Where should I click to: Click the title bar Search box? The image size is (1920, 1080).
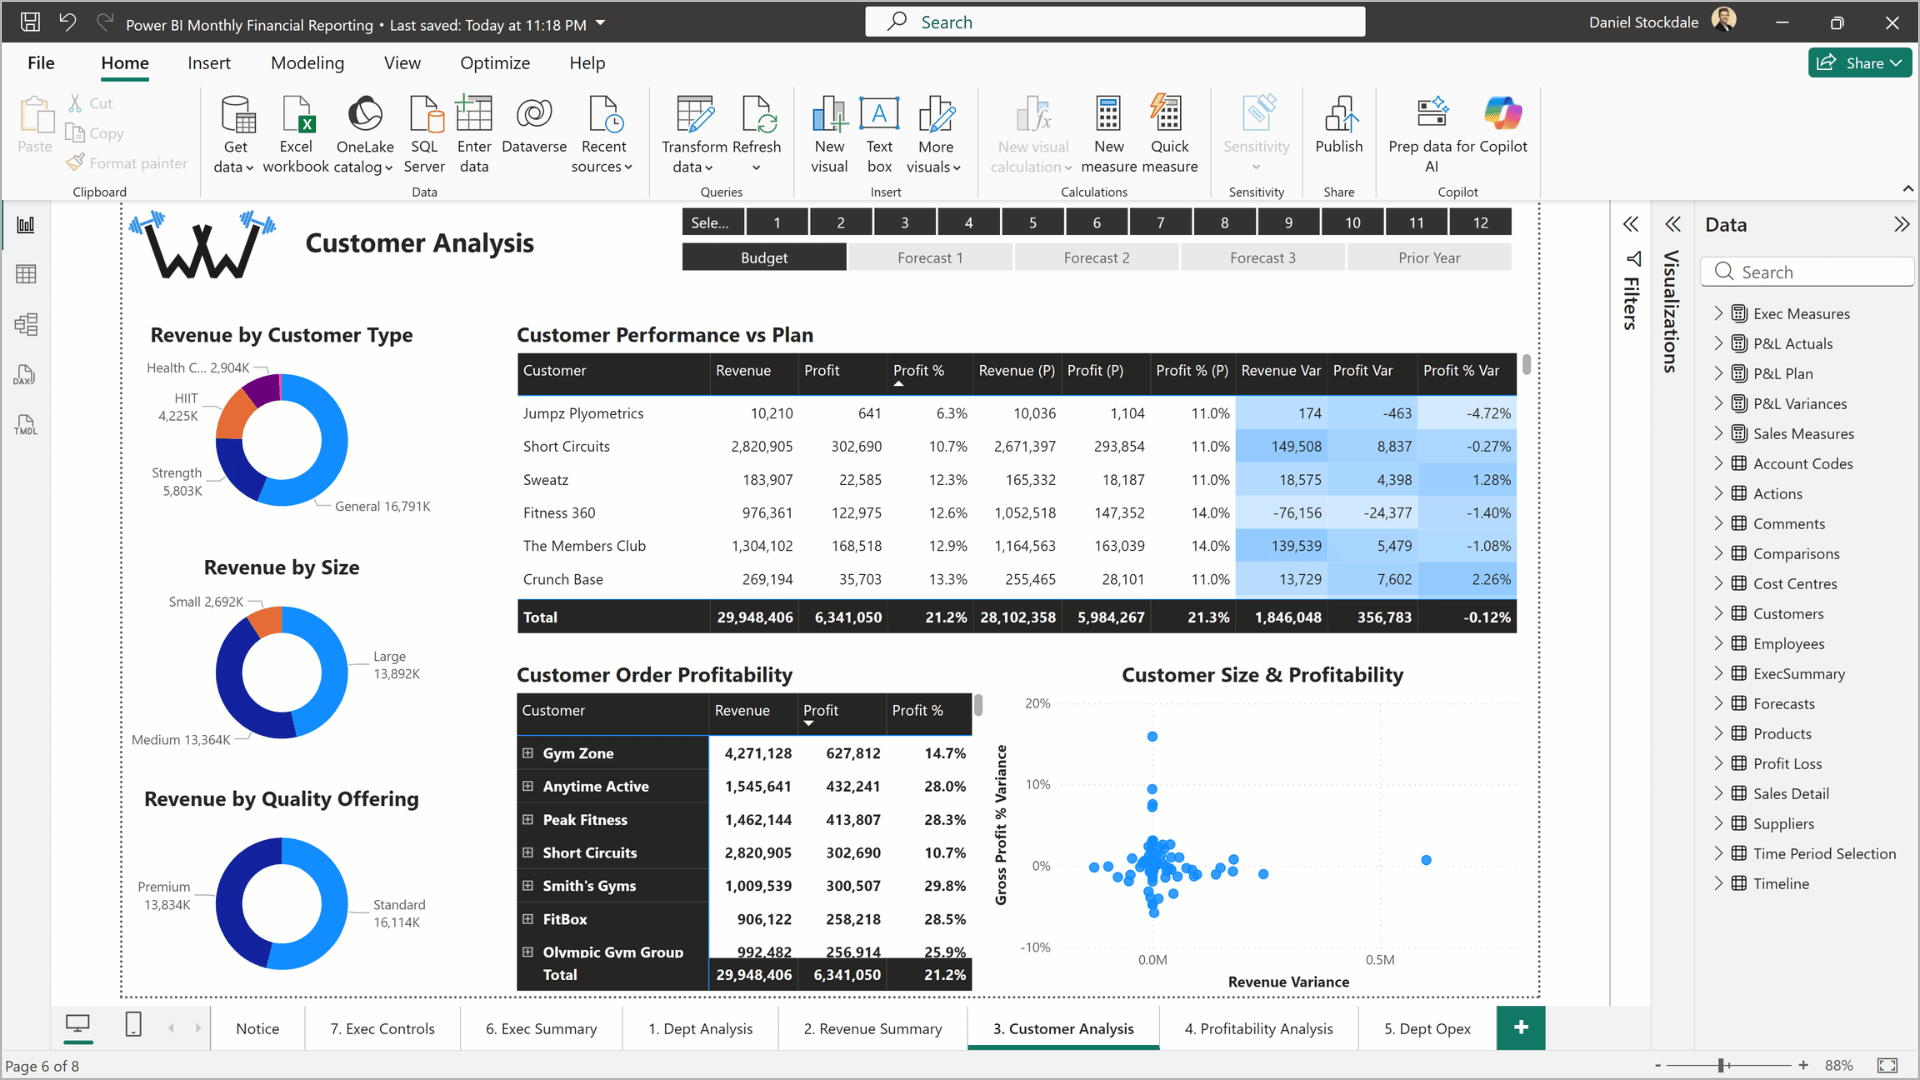click(x=1115, y=22)
